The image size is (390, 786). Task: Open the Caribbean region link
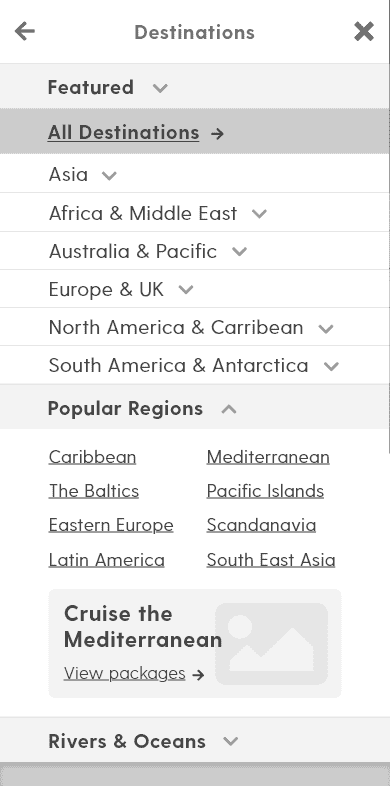pos(92,457)
